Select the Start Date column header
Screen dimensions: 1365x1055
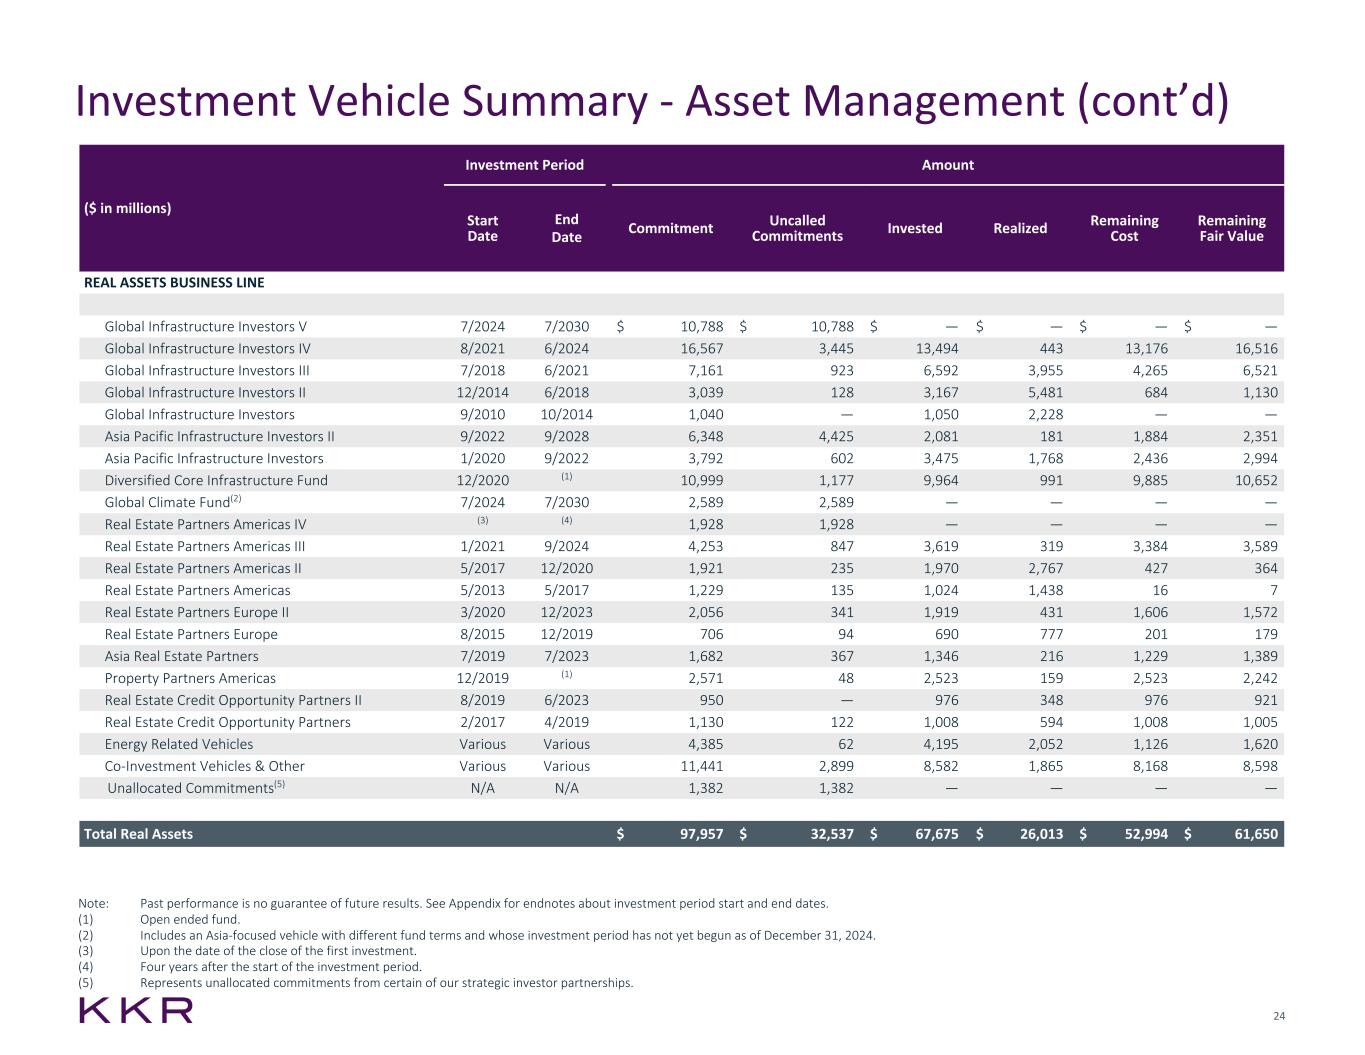point(483,228)
